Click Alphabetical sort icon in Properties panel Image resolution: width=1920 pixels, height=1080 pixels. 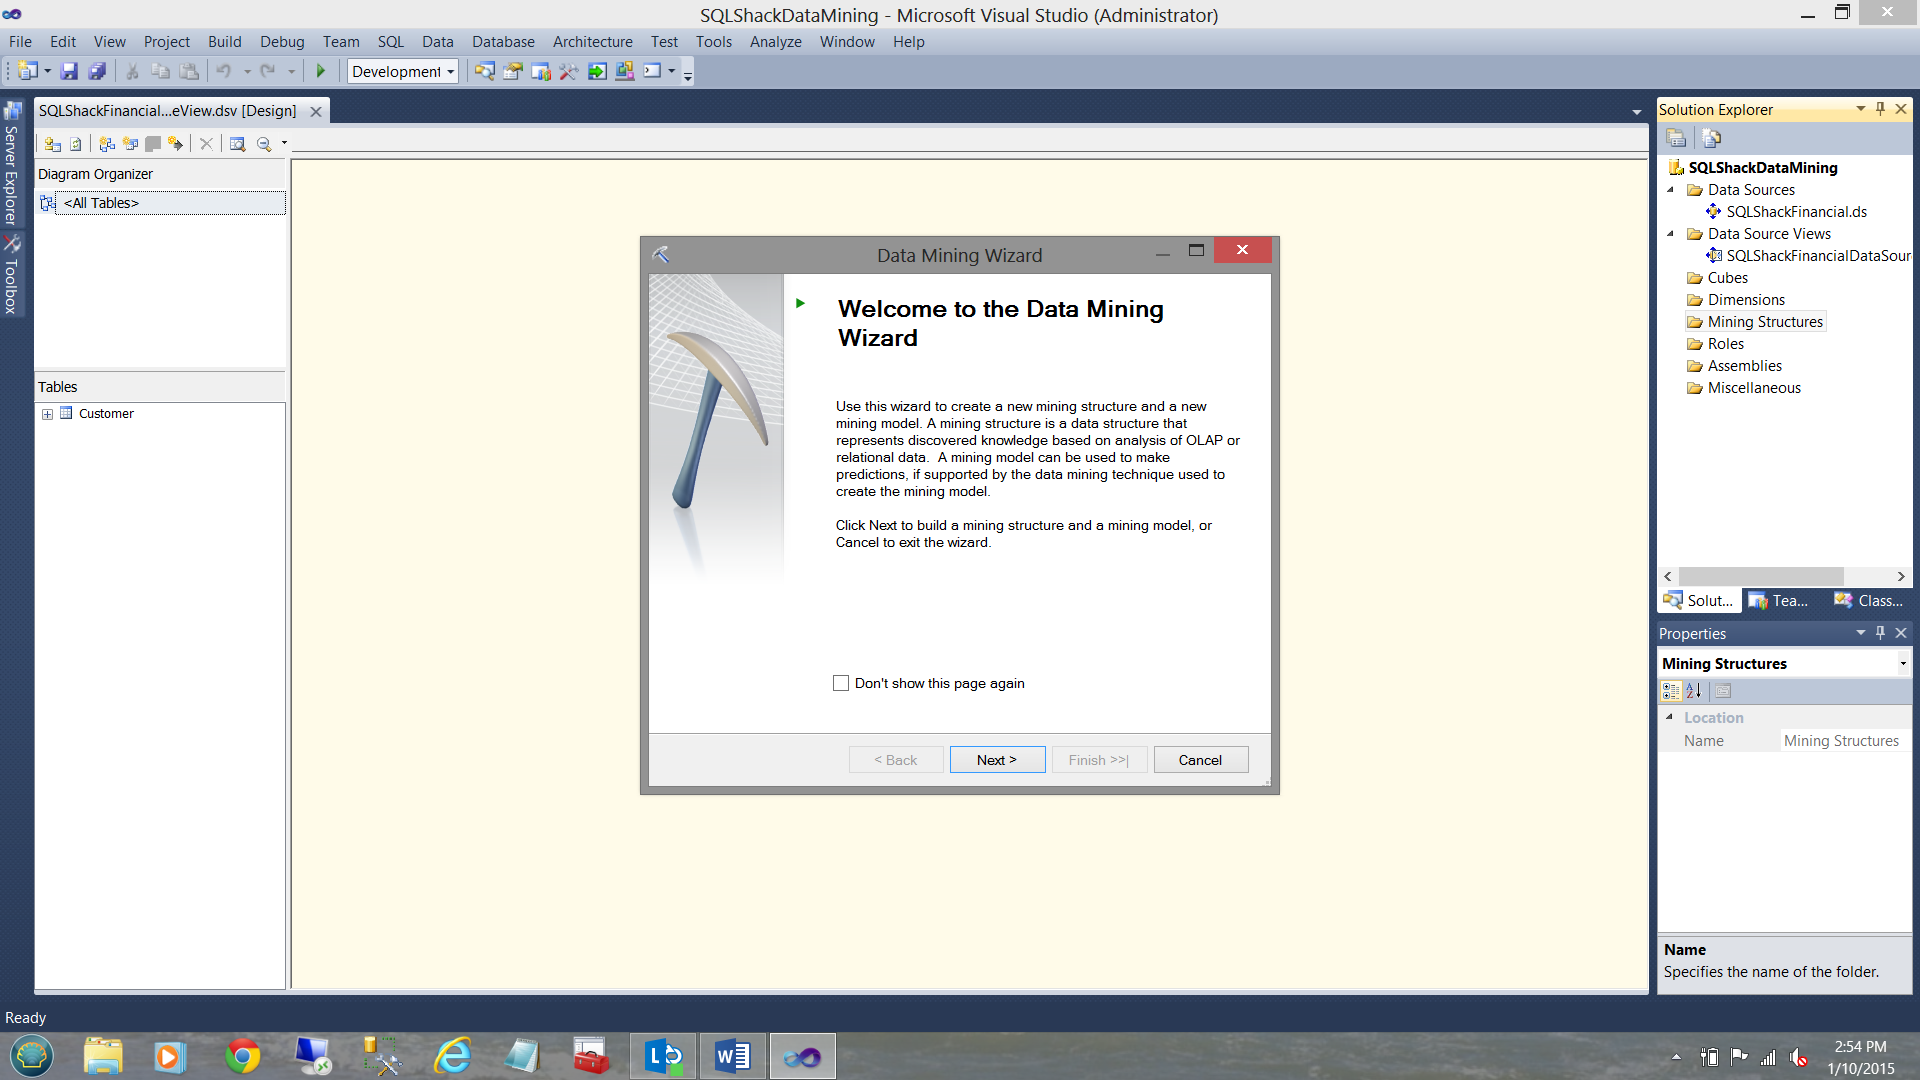pyautogui.click(x=1693, y=691)
